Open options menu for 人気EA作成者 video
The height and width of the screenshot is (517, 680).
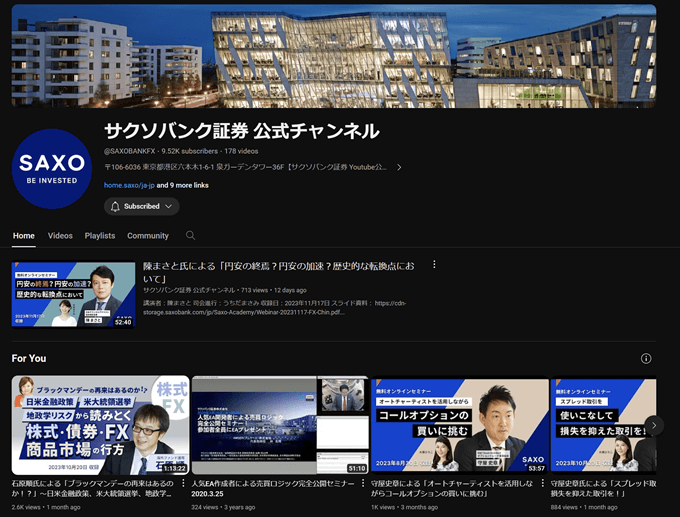pyautogui.click(x=363, y=483)
